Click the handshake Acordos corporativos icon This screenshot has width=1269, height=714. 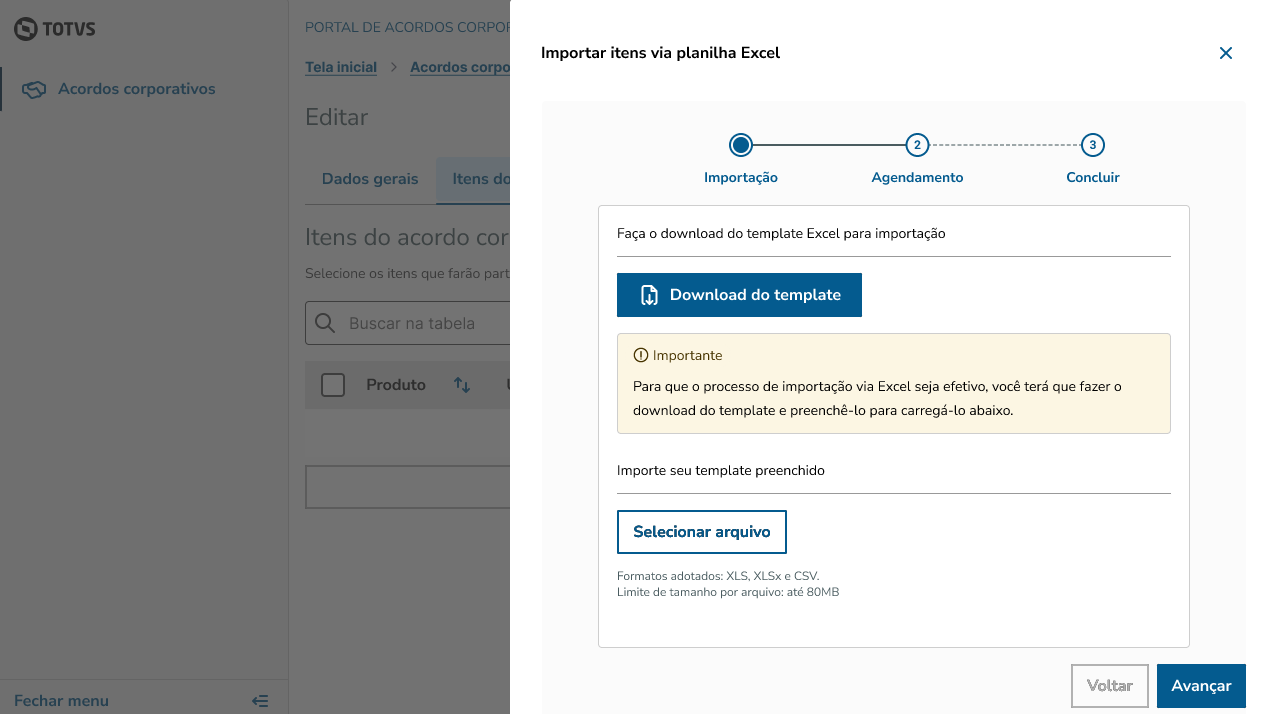click(x=34, y=90)
